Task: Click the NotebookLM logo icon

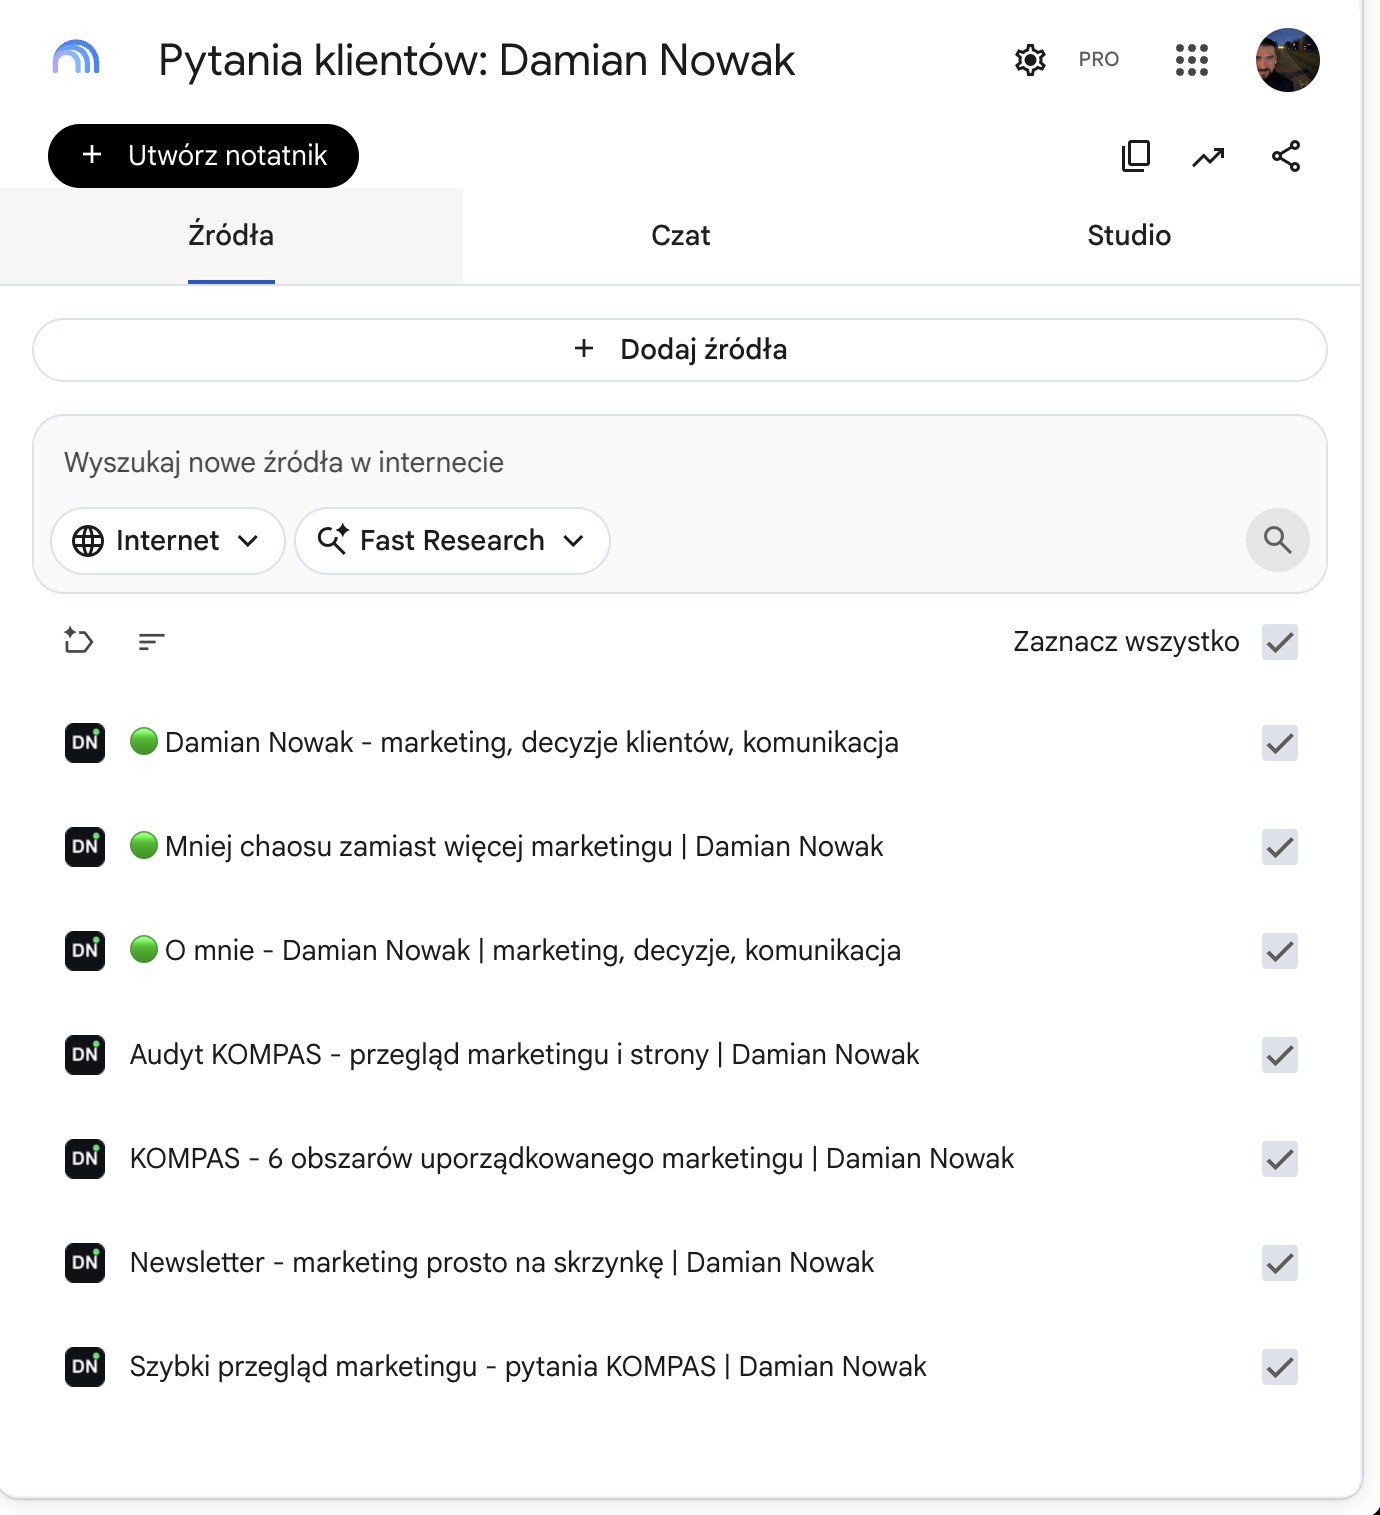Action: point(77,58)
